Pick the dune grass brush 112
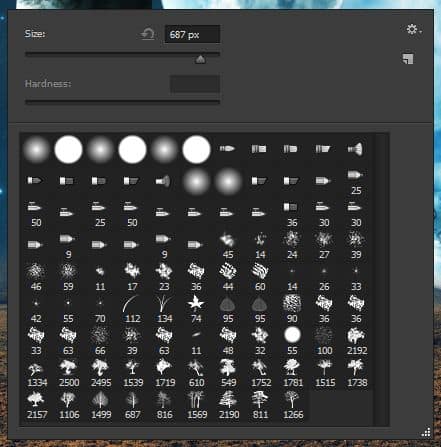The image size is (441, 447). pos(132,309)
